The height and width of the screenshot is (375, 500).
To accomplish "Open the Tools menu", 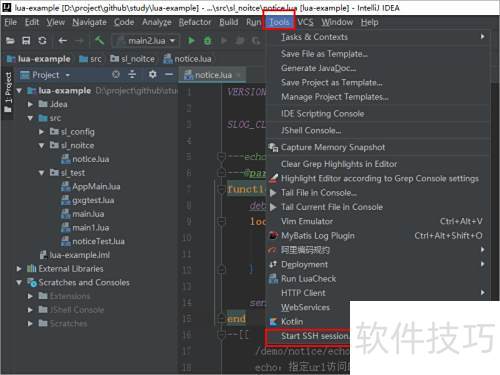I will 279,22.
